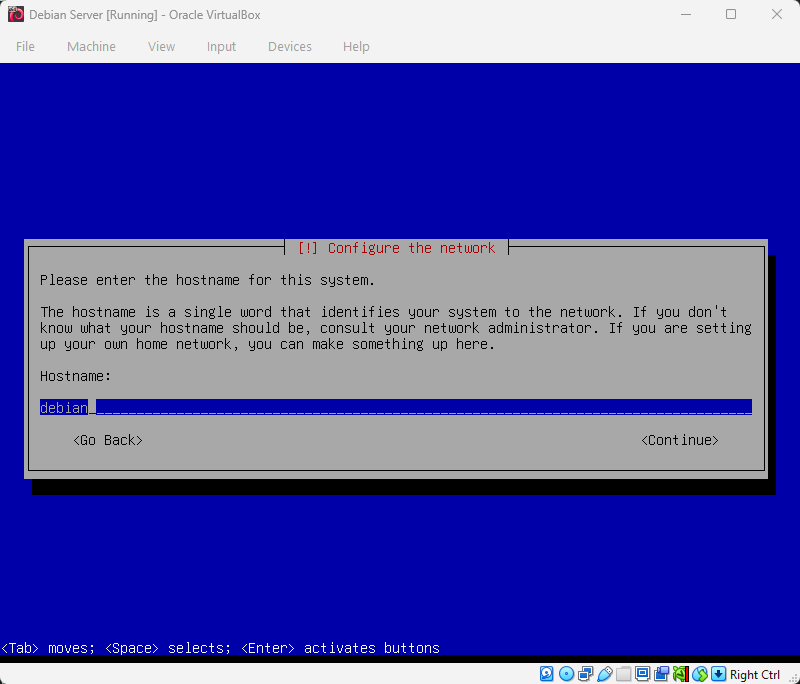Click the optical drive status icon
The width and height of the screenshot is (800, 684).
coord(566,673)
